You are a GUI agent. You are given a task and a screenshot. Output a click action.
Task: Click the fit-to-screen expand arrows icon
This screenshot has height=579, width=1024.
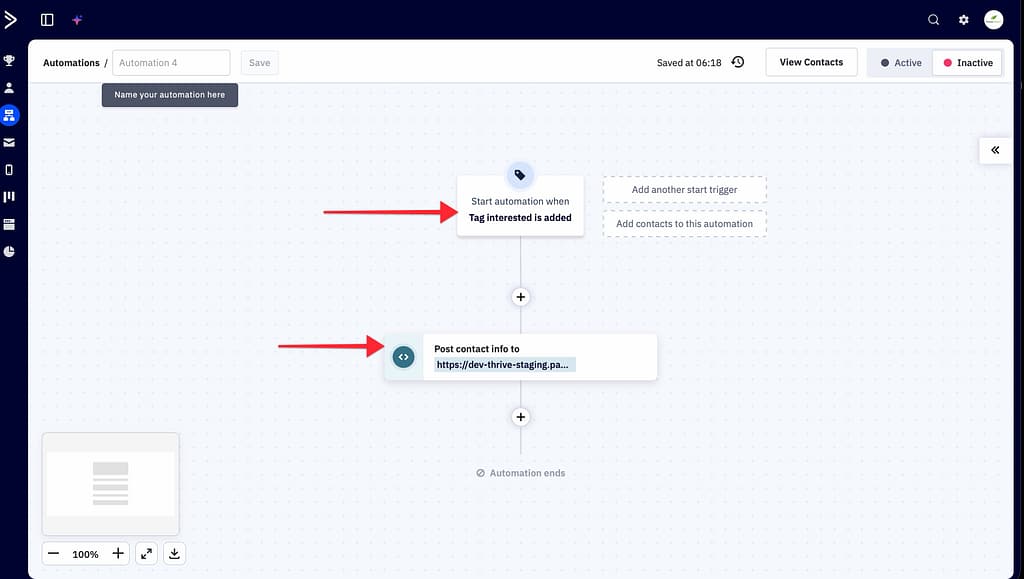pos(146,553)
